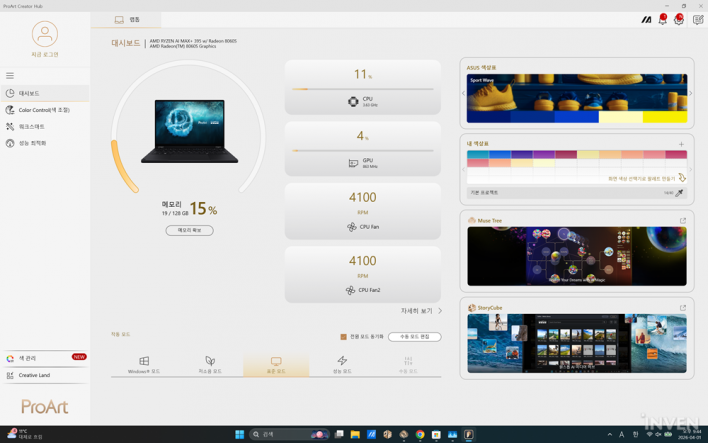
Task: Click the eyedropper color picker icon
Action: (x=679, y=193)
